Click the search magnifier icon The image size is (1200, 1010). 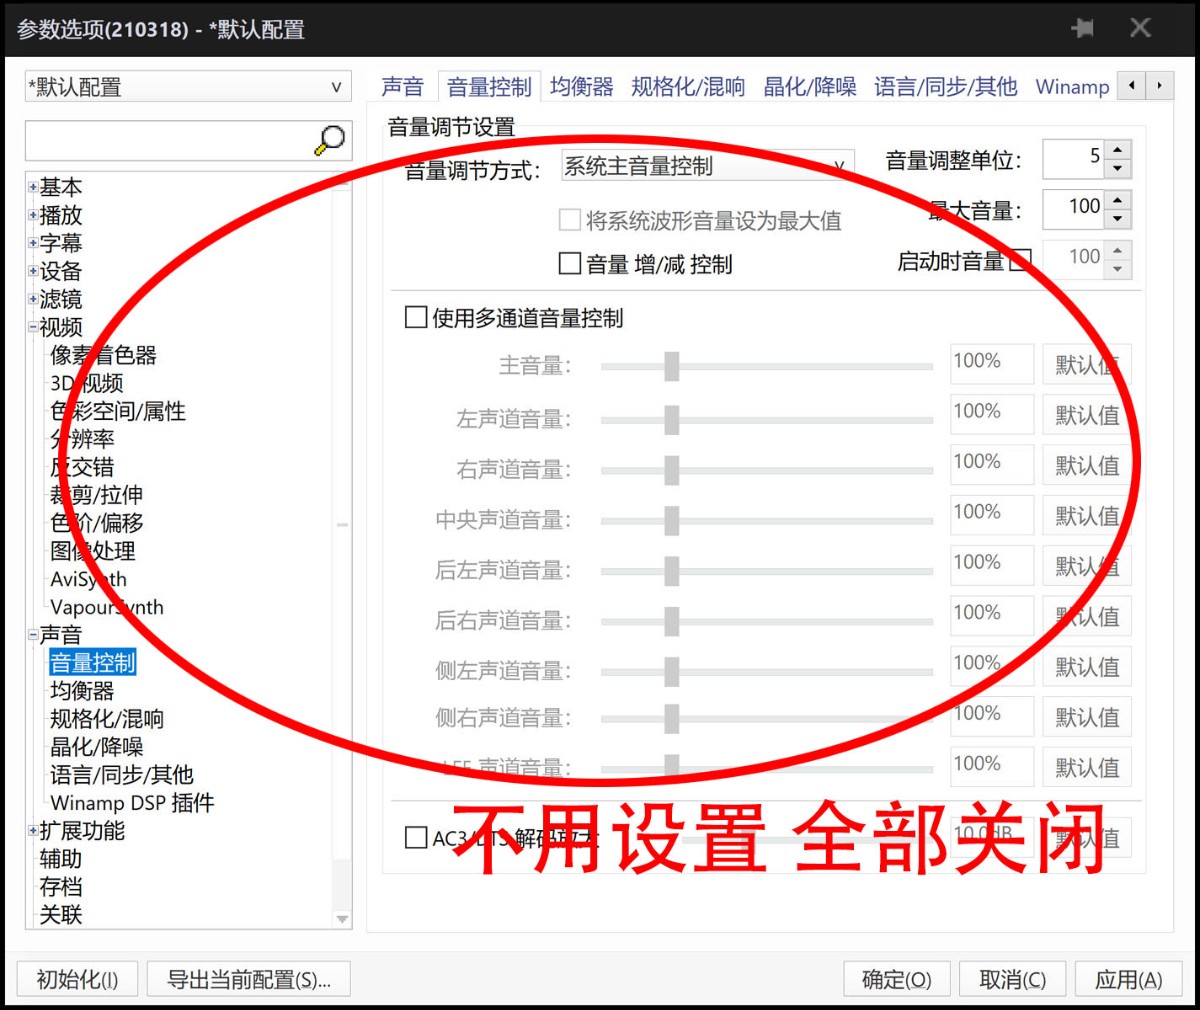(330, 140)
